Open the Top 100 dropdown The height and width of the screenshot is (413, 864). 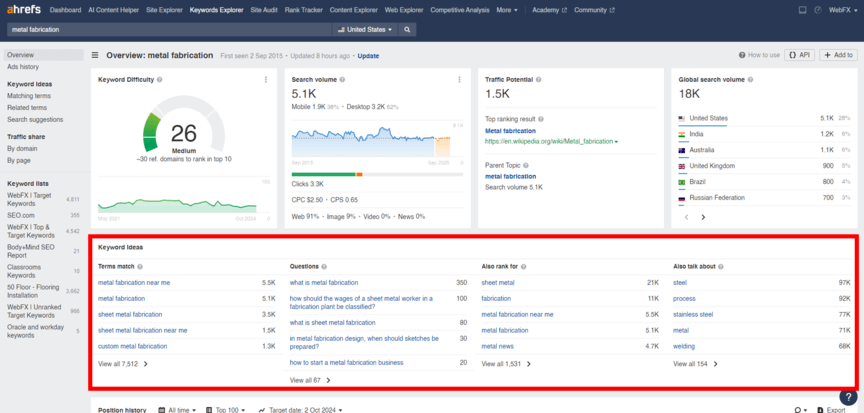[226, 410]
